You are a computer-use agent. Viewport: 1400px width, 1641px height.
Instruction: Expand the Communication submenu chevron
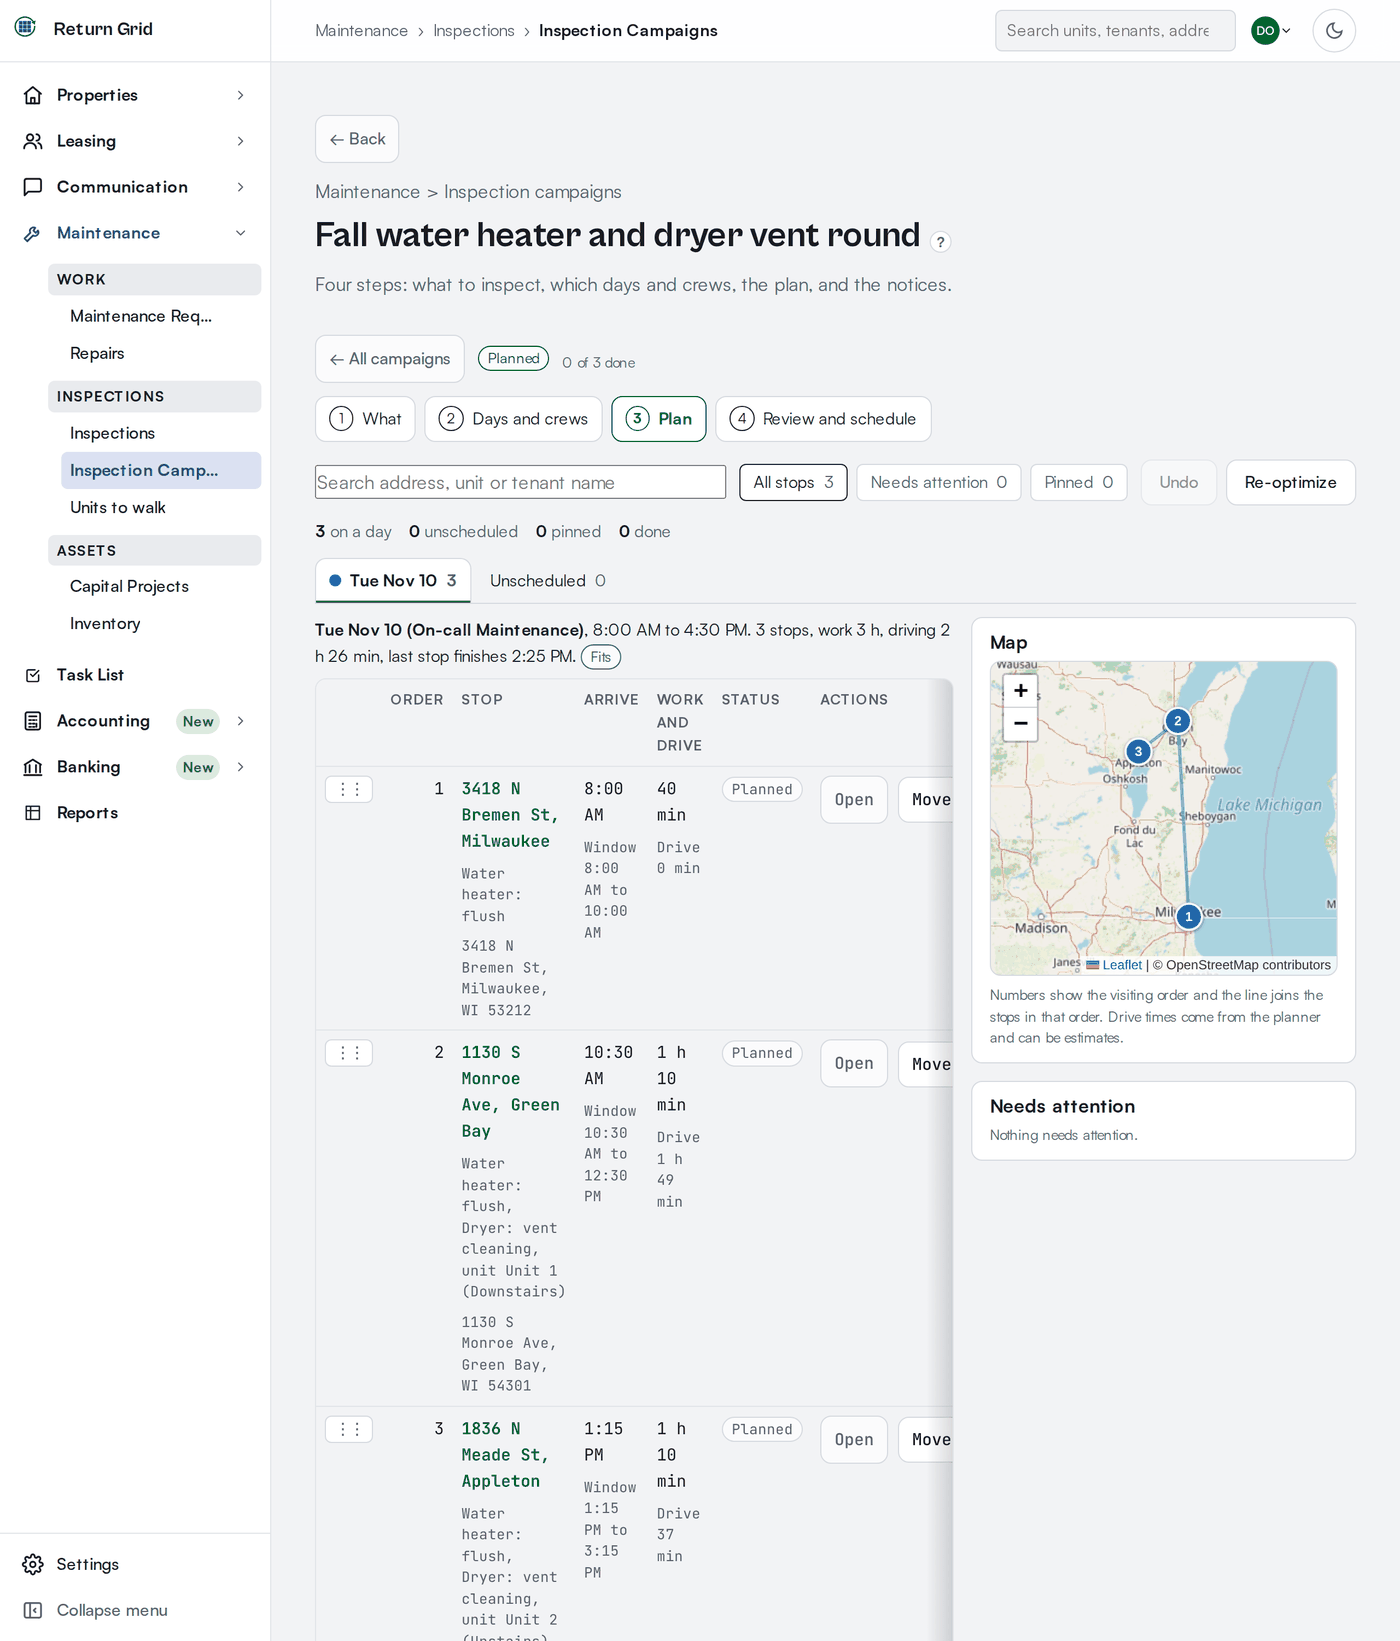tap(241, 187)
